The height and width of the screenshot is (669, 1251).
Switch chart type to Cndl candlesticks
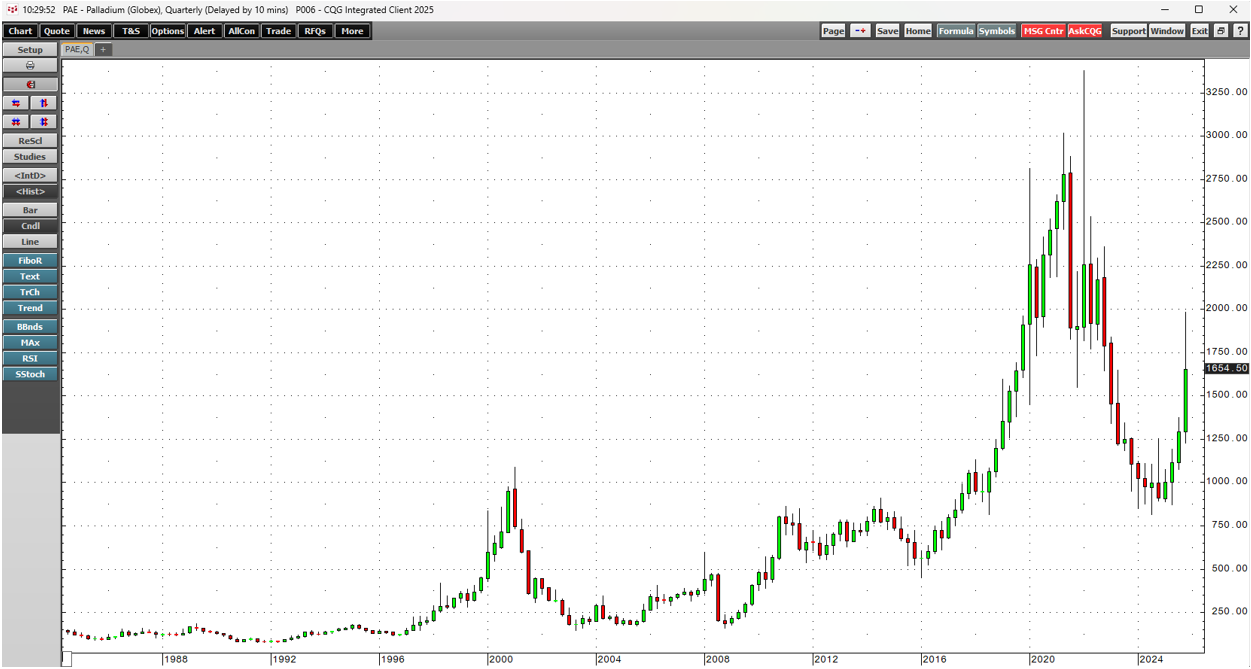click(x=30, y=226)
